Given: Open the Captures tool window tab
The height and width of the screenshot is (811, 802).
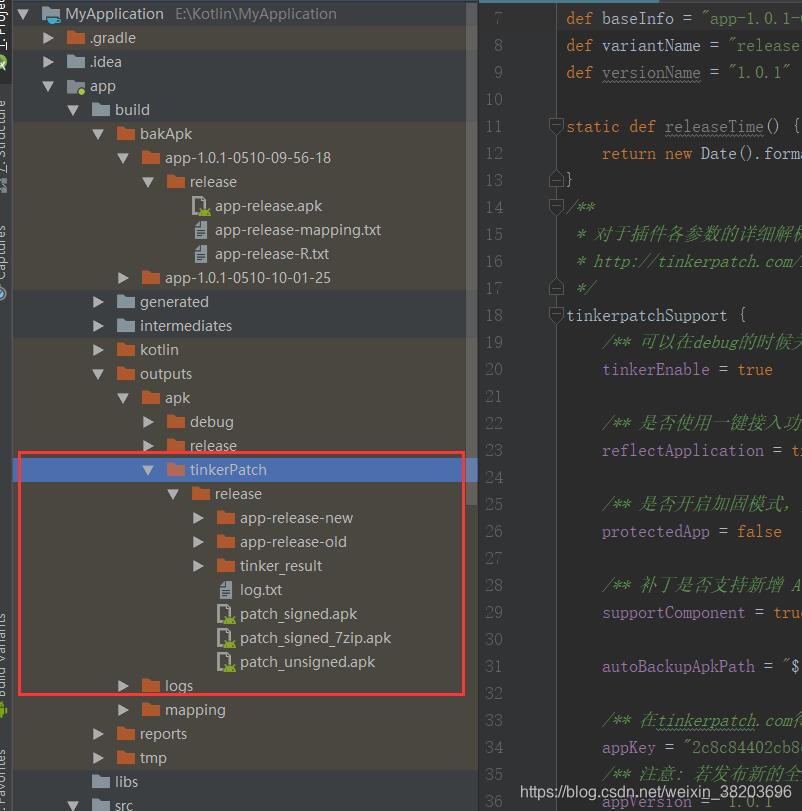Looking at the screenshot, I should click(4, 261).
